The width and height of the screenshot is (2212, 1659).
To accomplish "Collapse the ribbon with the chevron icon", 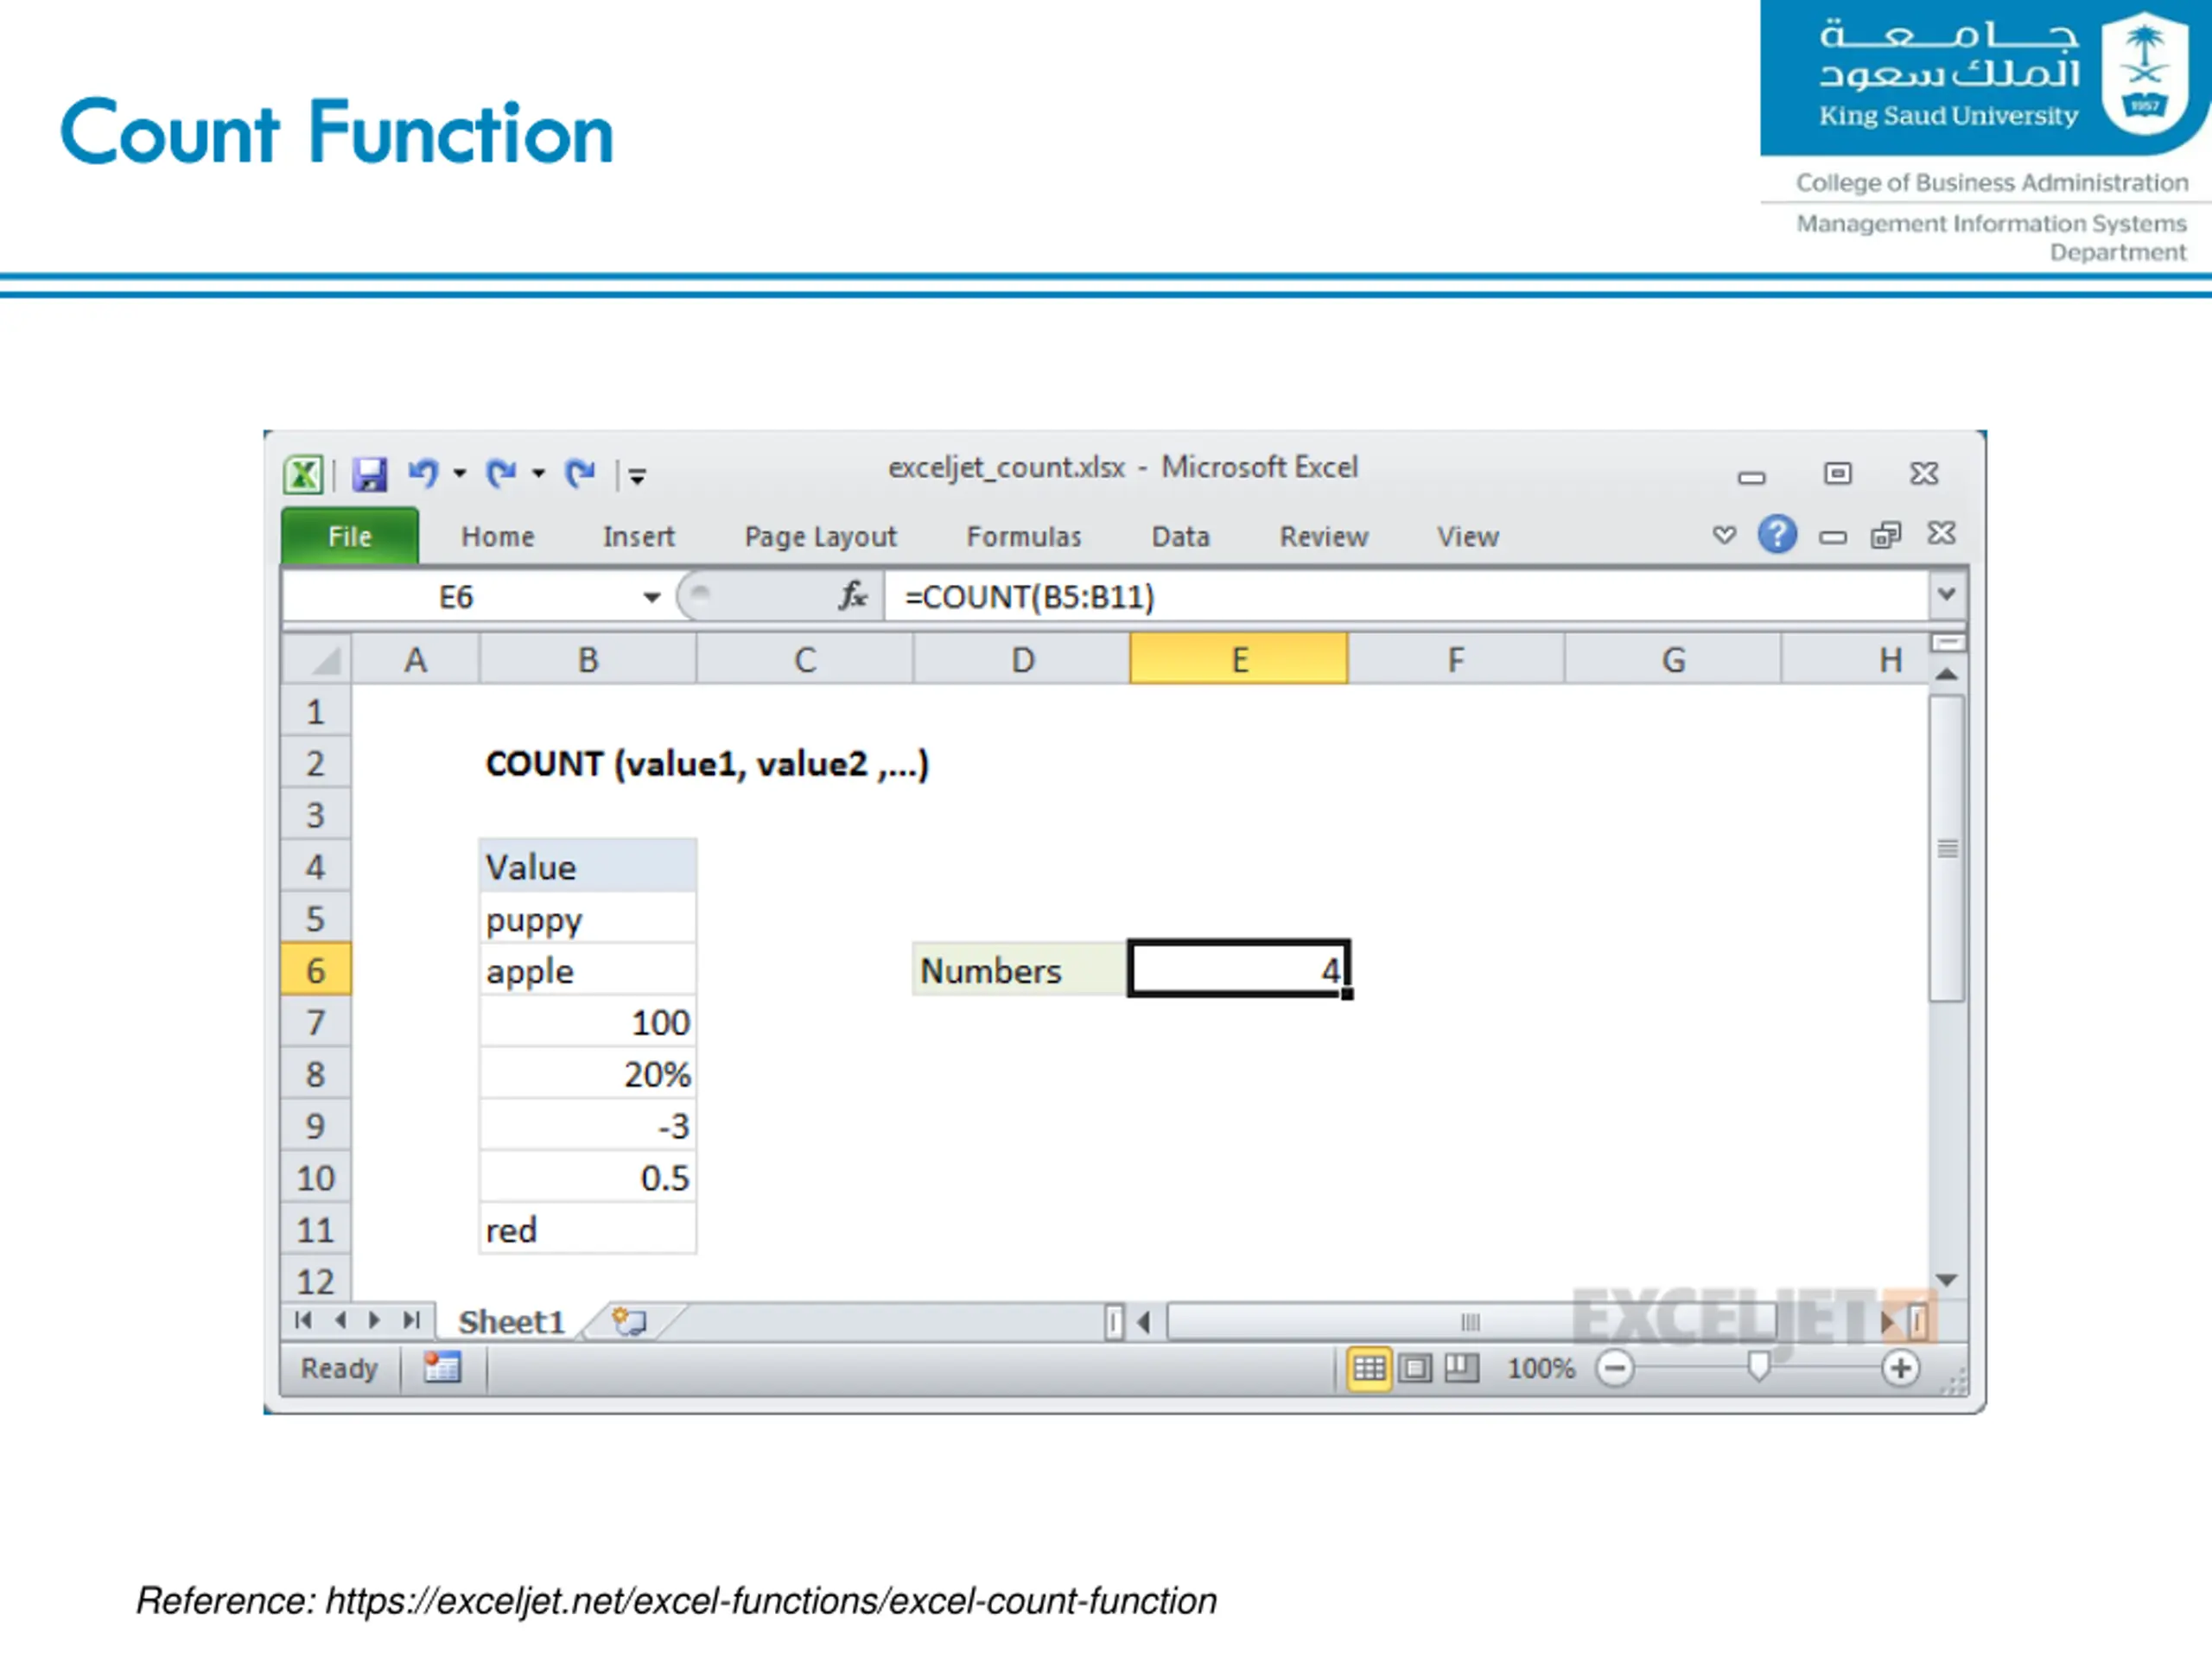I will pyautogui.click(x=1724, y=535).
